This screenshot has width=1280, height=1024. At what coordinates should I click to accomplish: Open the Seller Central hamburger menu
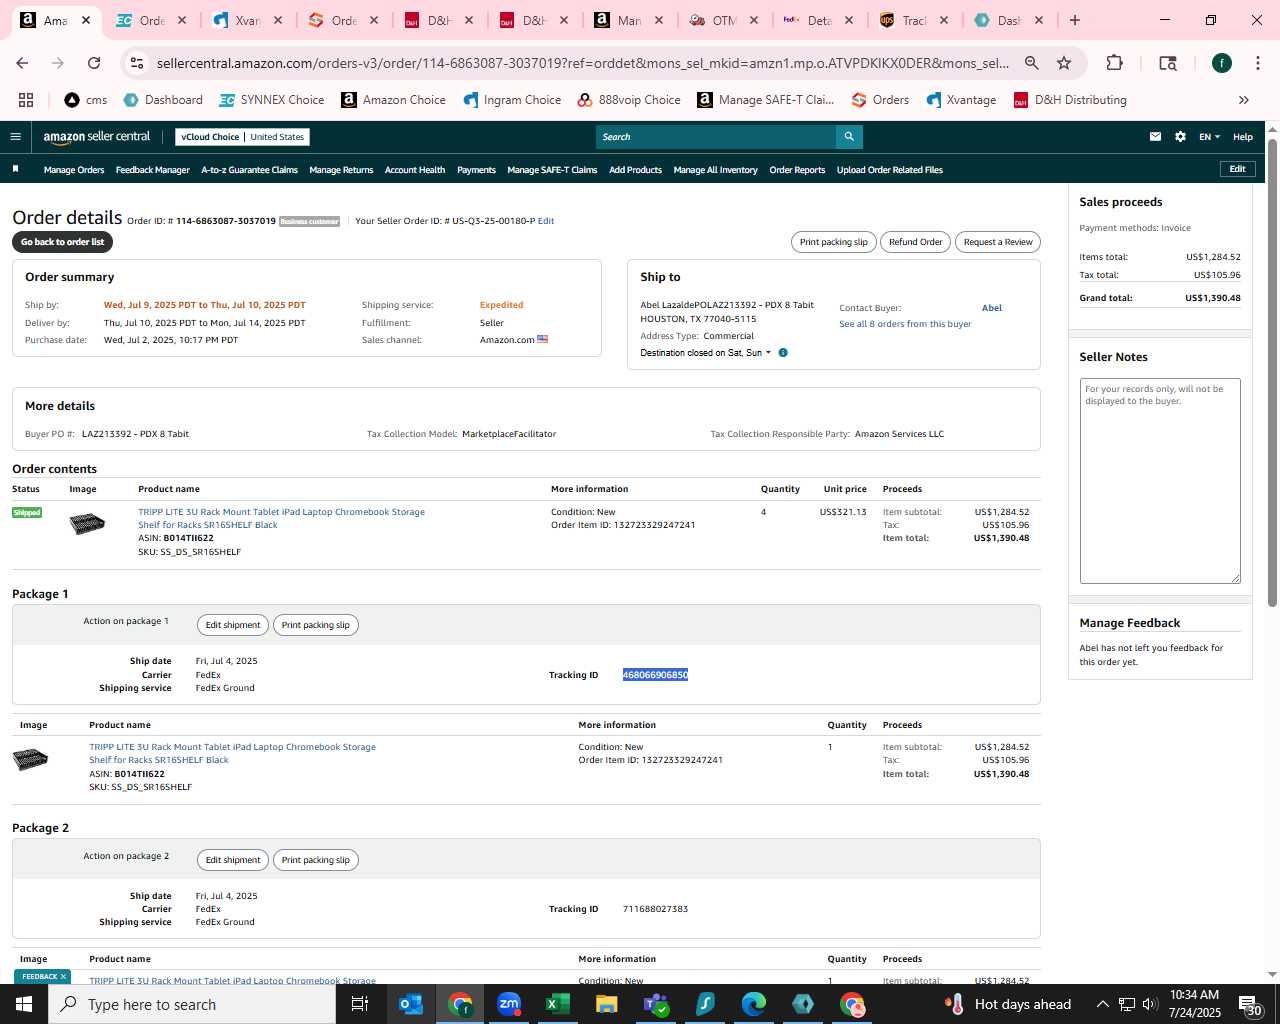click(x=15, y=137)
